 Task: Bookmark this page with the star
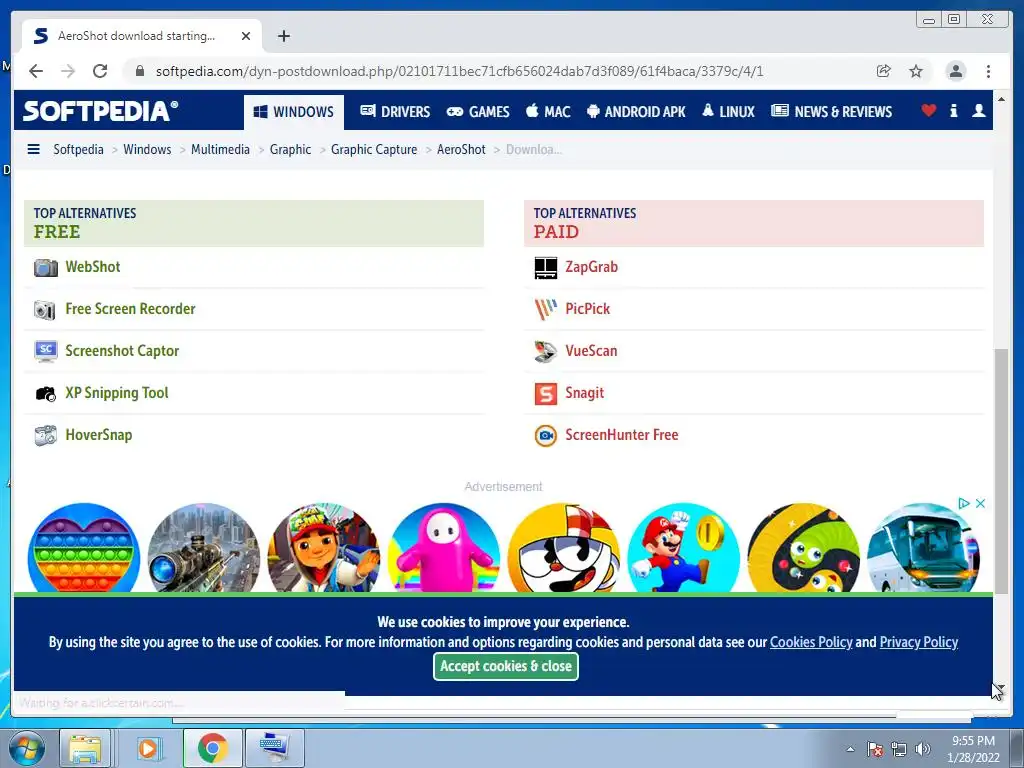click(x=916, y=71)
